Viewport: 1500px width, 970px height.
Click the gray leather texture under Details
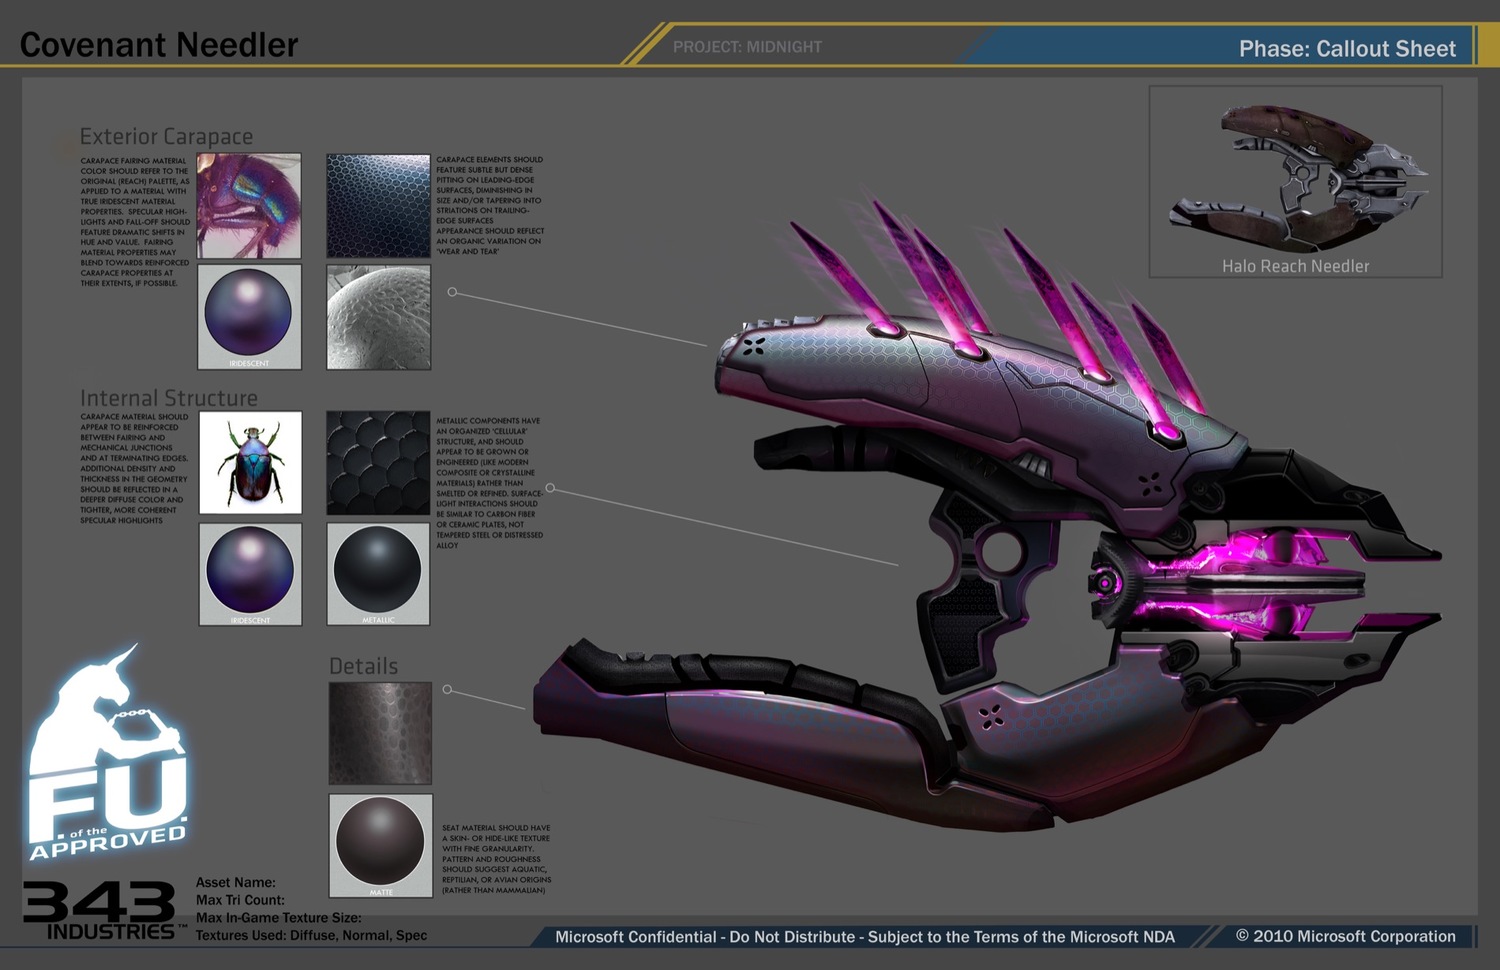(x=380, y=733)
